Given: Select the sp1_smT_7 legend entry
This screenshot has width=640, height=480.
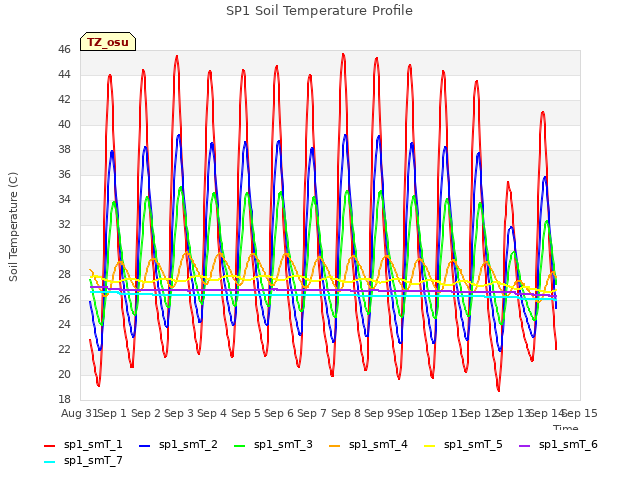Looking at the screenshot, I should click(83, 460).
